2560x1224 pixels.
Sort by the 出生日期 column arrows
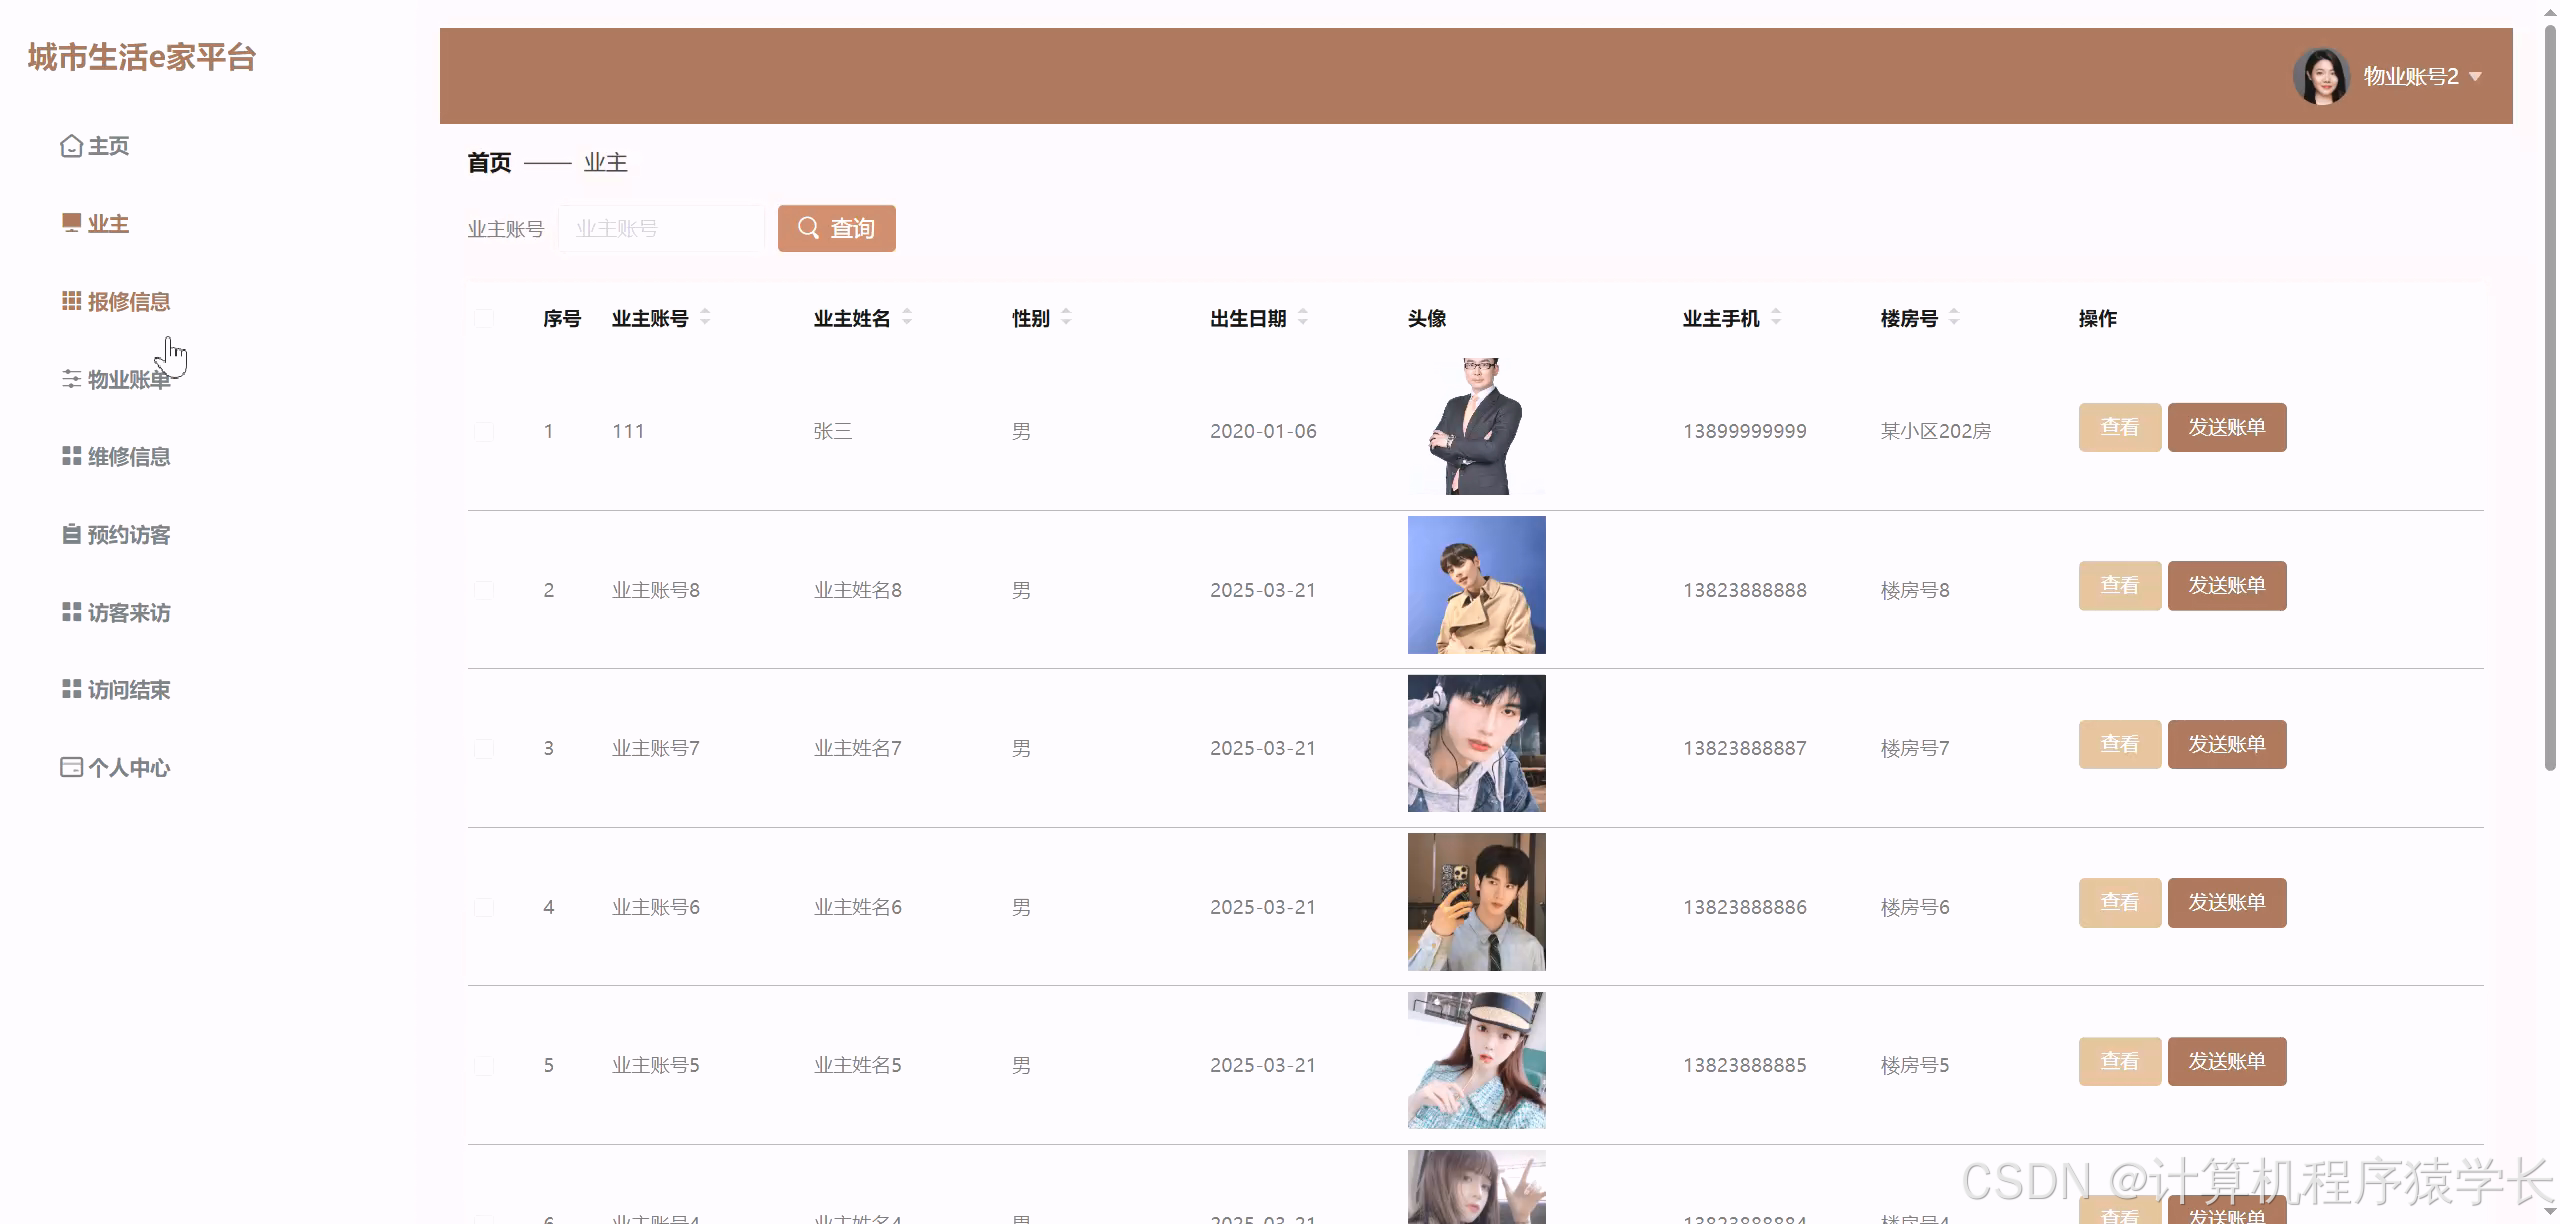[1303, 317]
